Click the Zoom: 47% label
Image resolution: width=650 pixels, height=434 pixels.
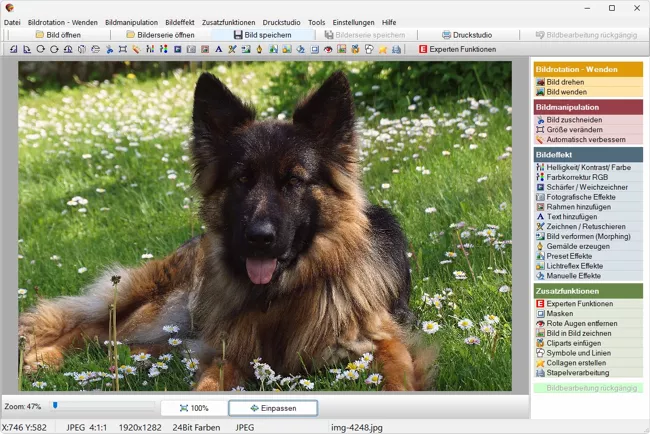[23, 407]
